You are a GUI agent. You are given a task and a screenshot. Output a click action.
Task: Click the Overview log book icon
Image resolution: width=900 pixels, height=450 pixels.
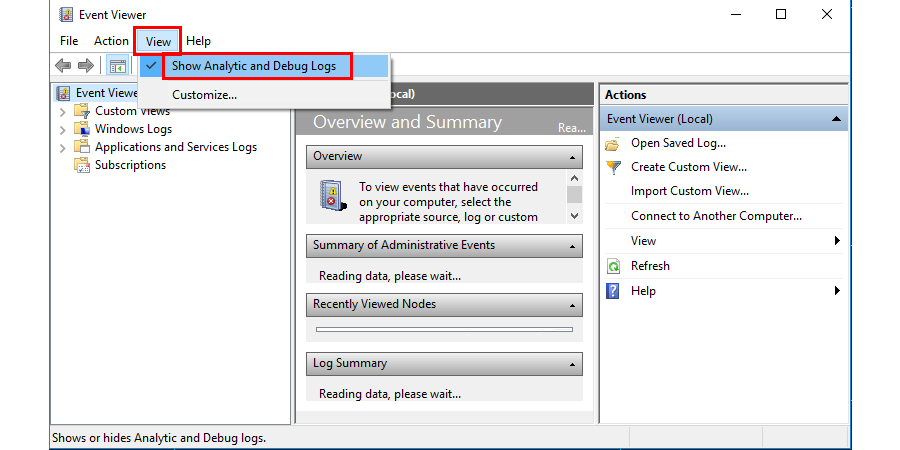coord(332,195)
